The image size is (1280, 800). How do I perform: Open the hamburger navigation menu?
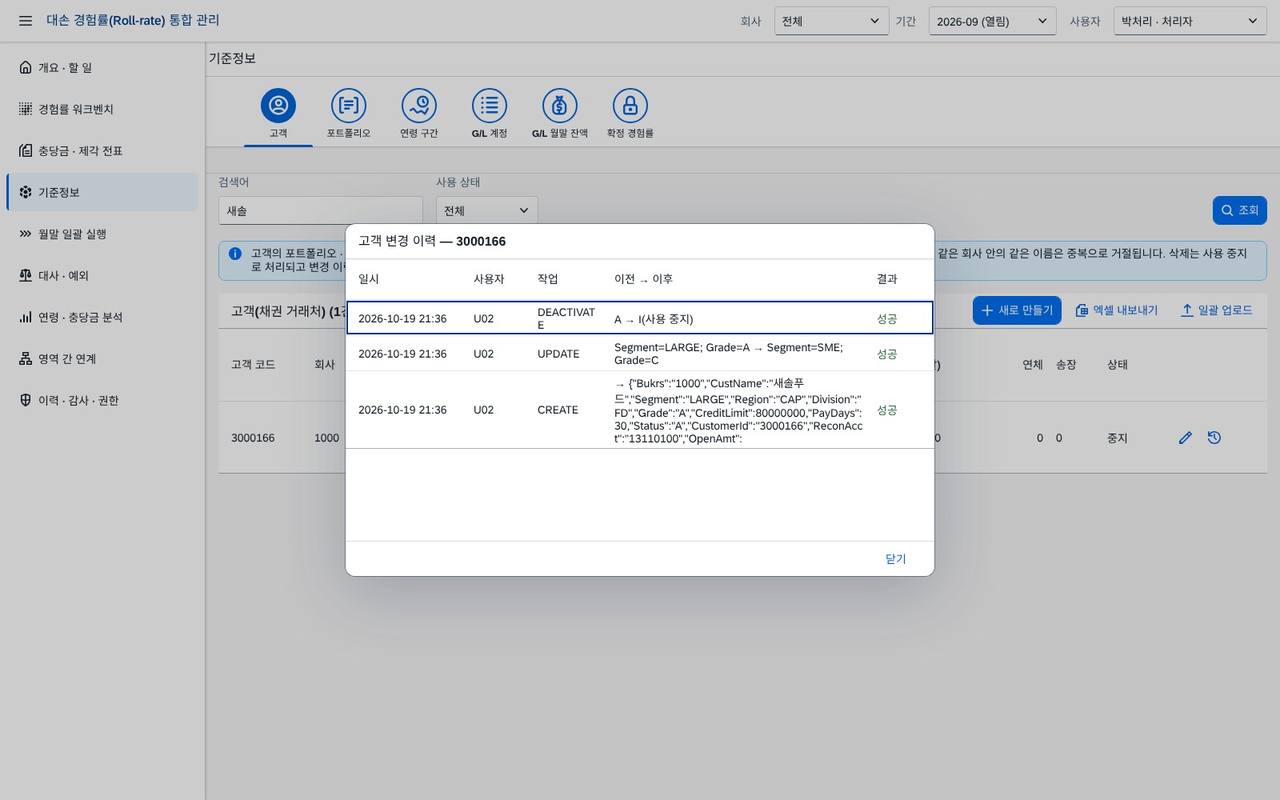26,21
